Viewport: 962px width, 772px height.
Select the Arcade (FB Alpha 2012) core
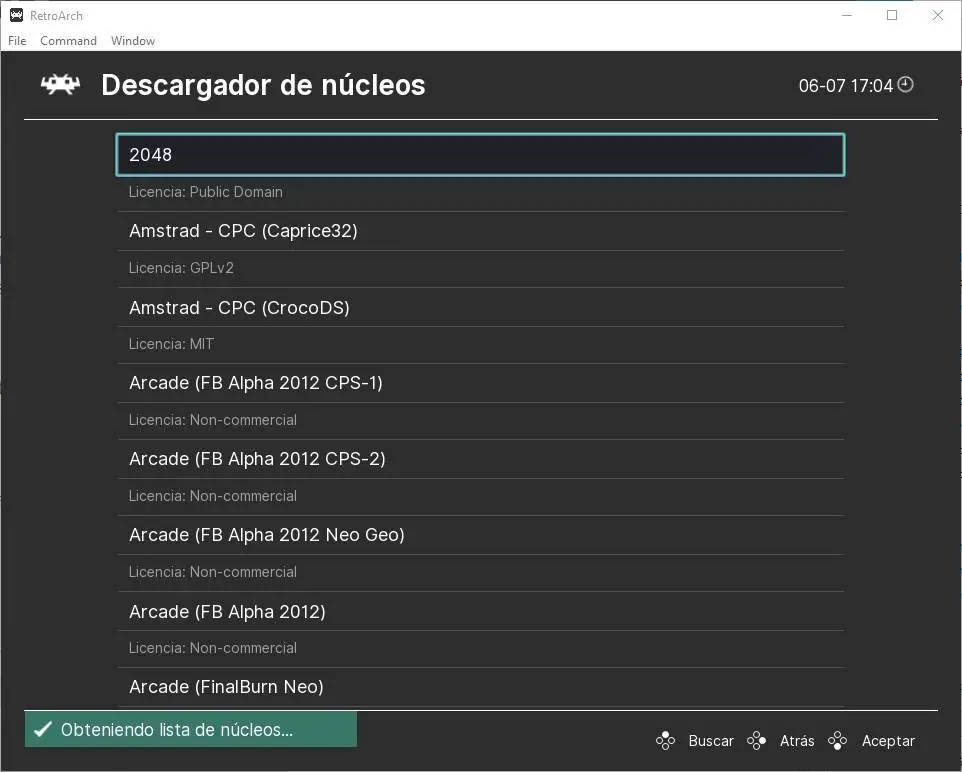pos(480,611)
